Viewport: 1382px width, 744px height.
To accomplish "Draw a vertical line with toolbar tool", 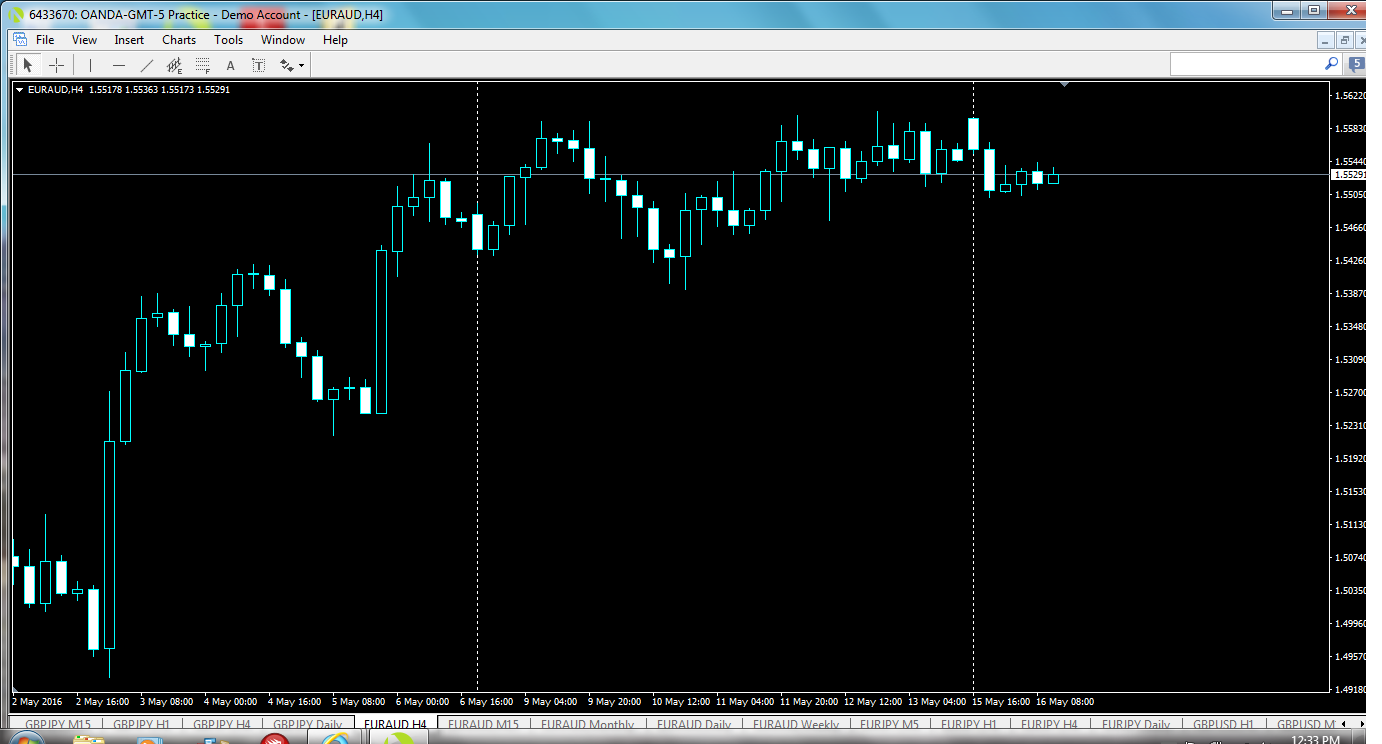I will click(90, 66).
